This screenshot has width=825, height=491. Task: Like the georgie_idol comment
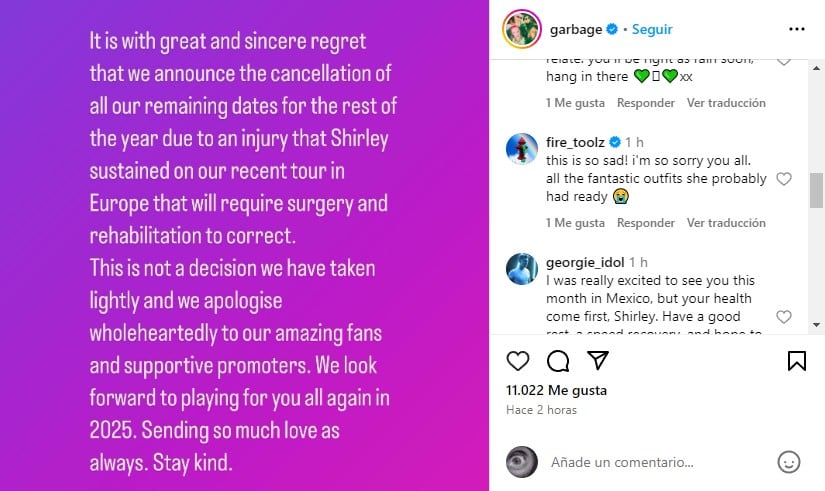click(x=784, y=317)
